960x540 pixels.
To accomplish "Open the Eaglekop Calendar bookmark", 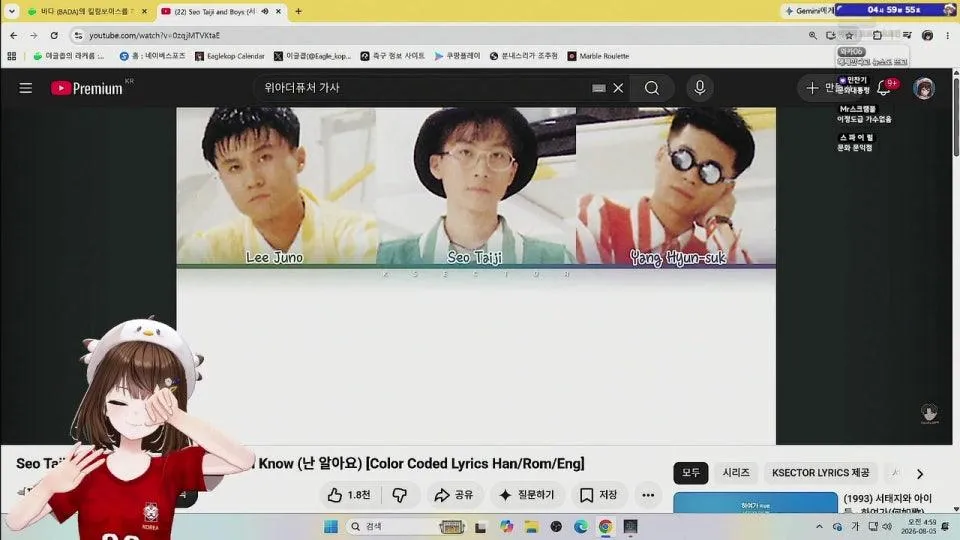I will 230,56.
